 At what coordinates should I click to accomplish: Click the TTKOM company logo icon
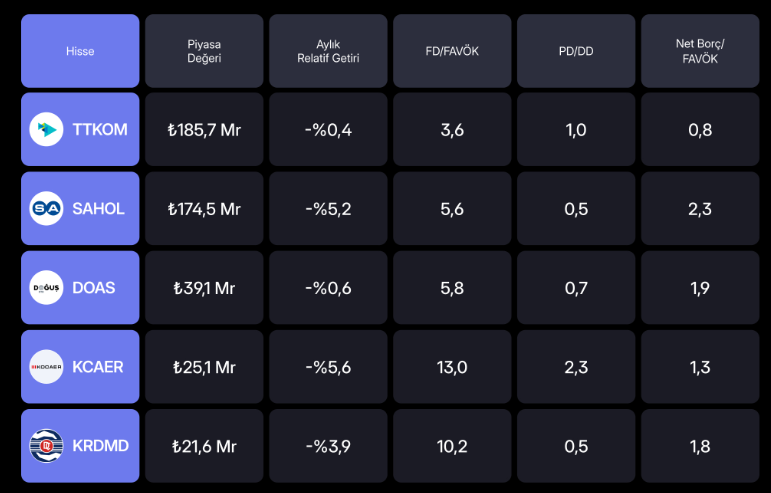tap(46, 129)
